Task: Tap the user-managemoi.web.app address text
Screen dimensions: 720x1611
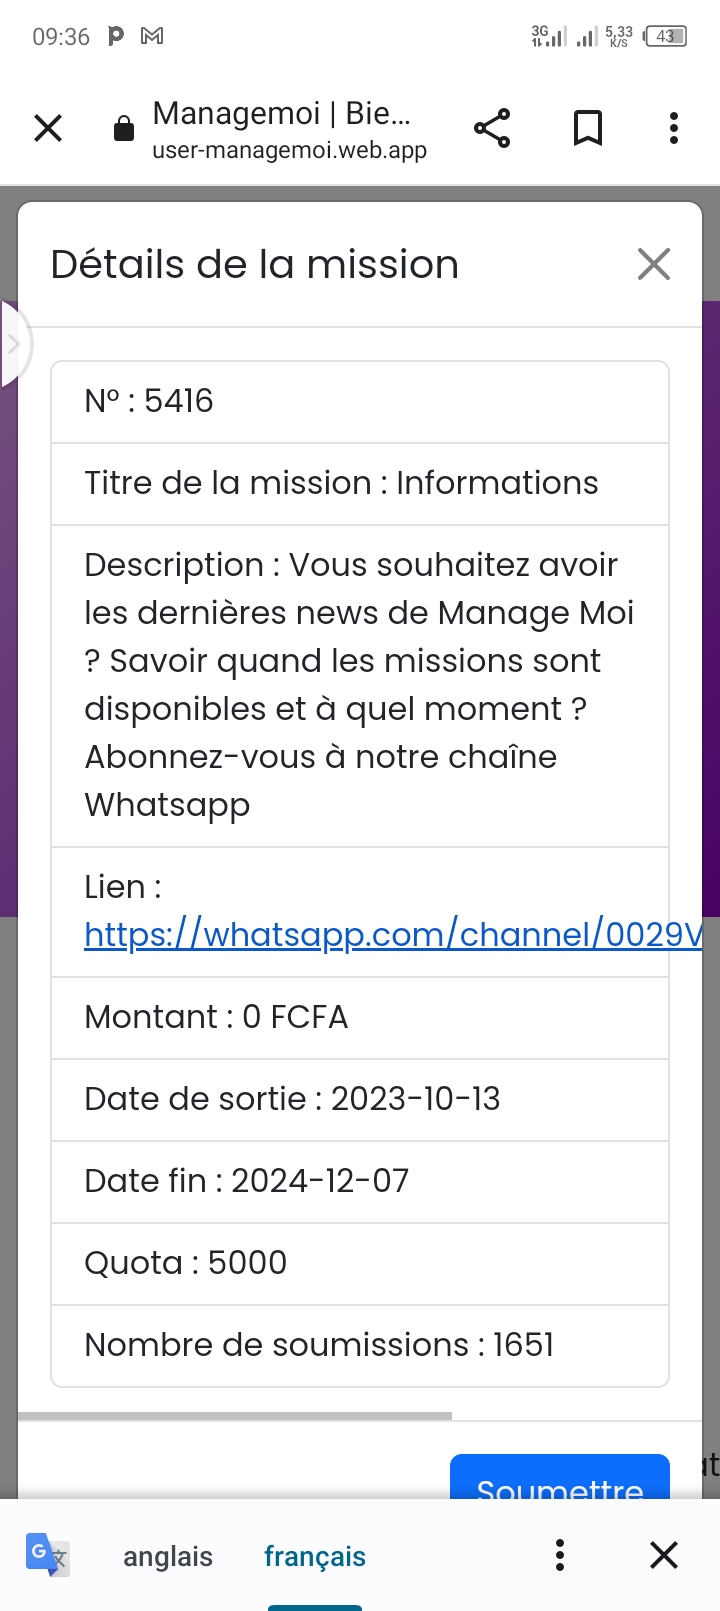Action: click(x=289, y=150)
